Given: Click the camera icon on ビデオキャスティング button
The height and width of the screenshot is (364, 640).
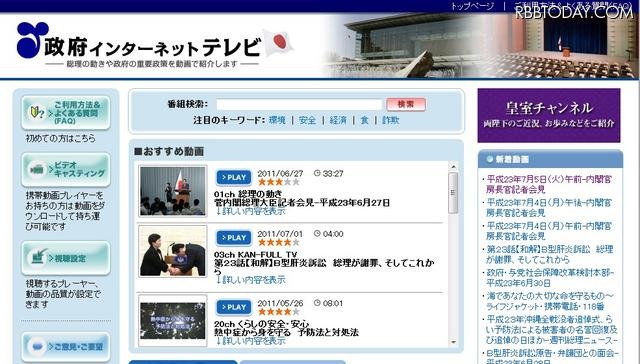Looking at the screenshot, I should point(37,169).
